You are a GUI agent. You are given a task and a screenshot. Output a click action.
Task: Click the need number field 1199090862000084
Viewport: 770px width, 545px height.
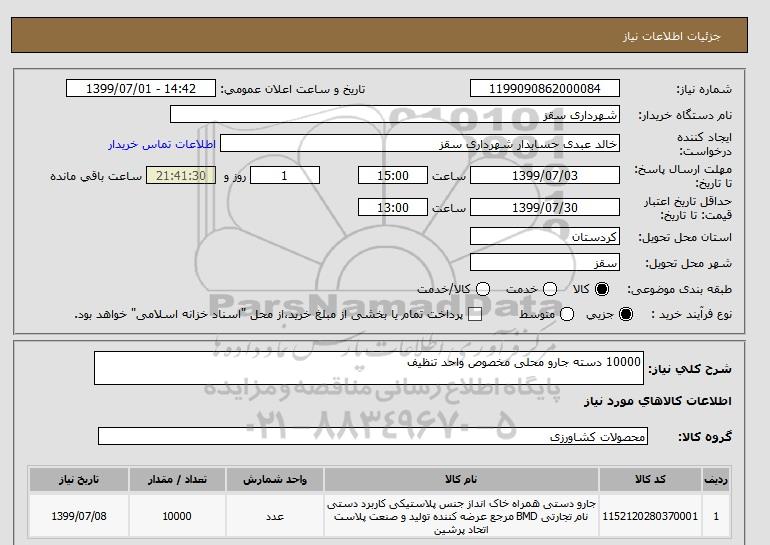click(x=545, y=88)
